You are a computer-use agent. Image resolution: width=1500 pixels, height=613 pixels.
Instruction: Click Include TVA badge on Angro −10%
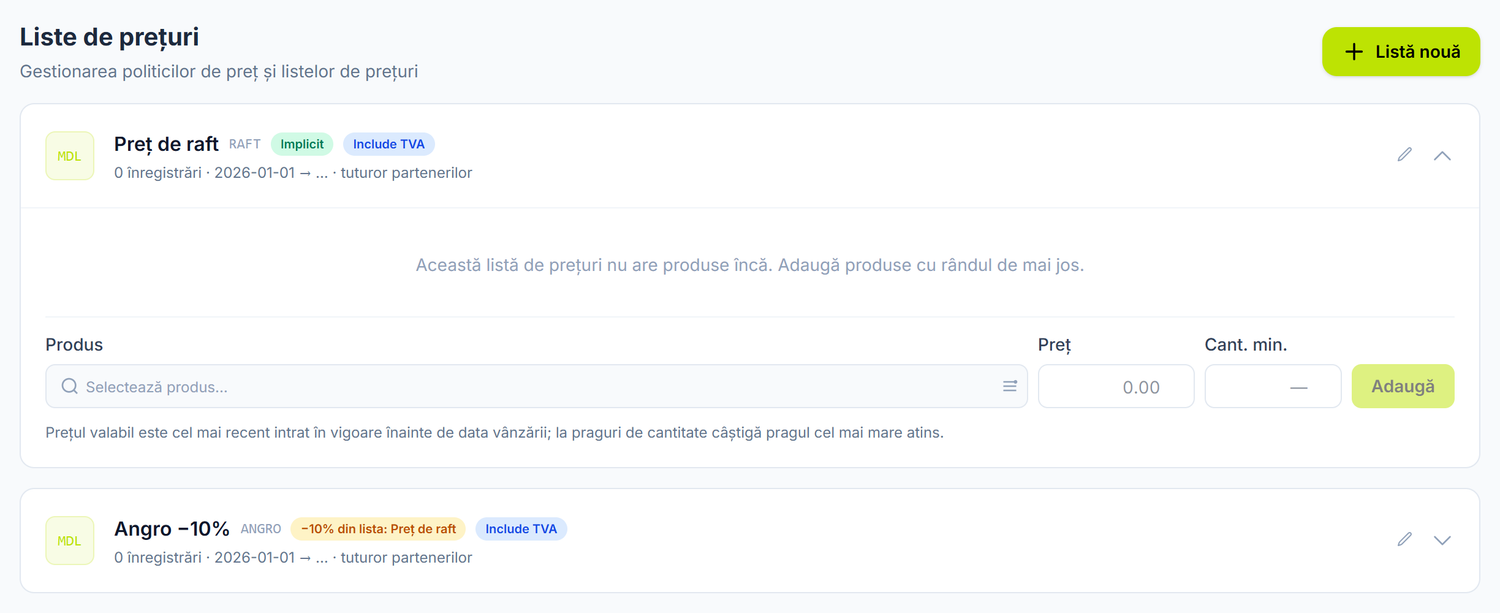click(521, 529)
